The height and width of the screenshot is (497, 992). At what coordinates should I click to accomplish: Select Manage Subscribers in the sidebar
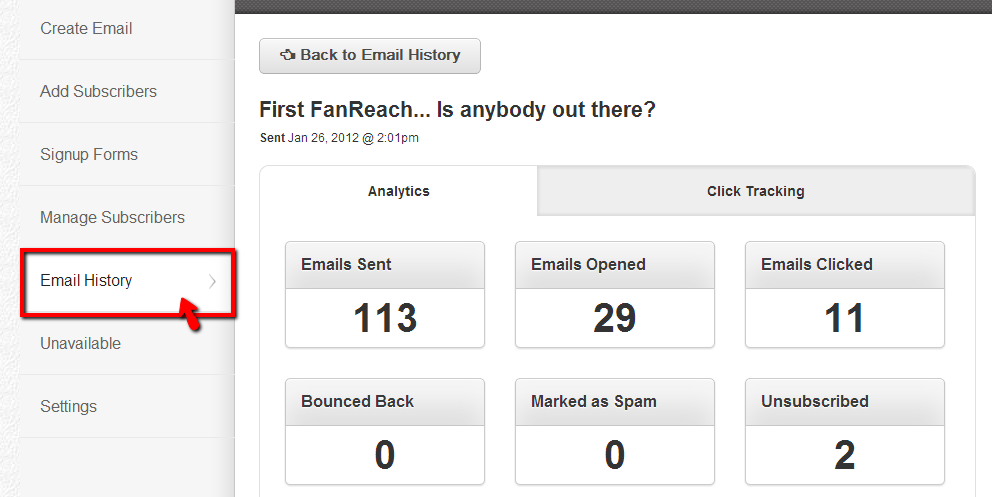click(112, 218)
